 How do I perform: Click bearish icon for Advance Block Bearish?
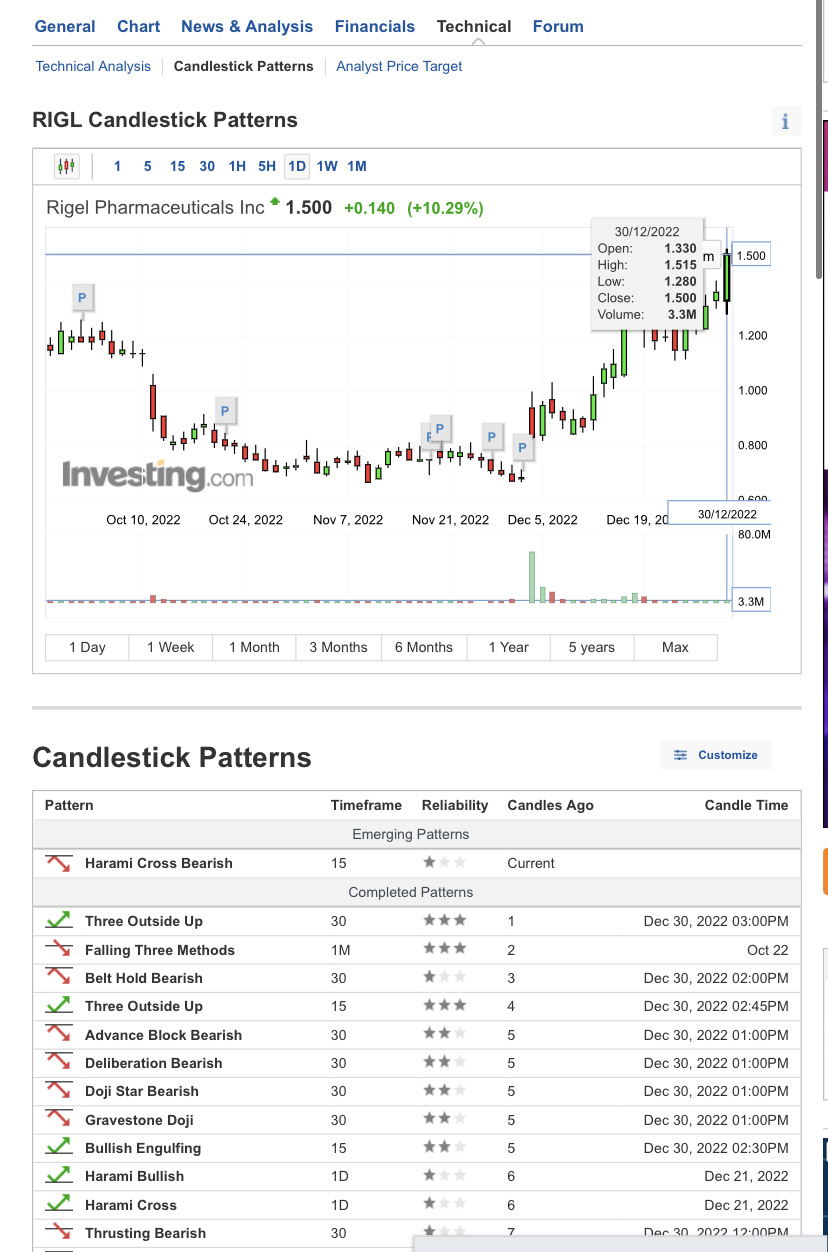click(58, 1035)
